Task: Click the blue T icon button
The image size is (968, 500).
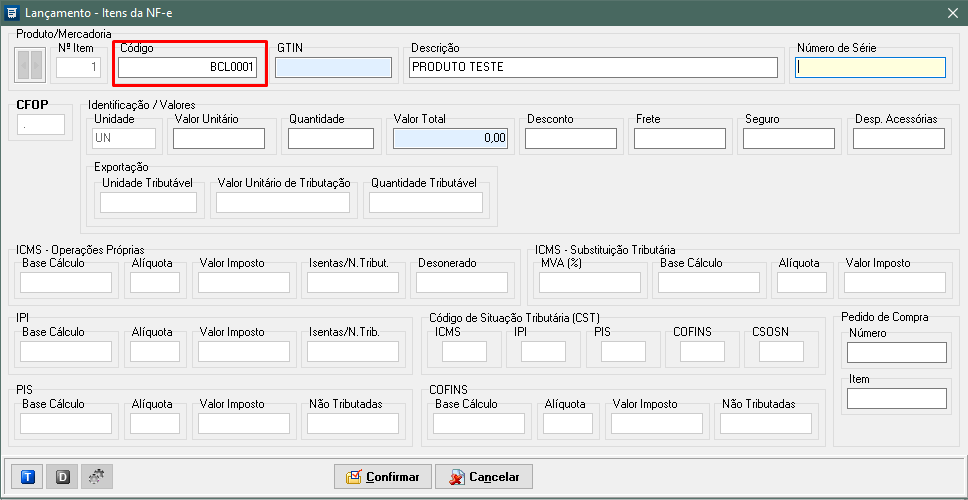Action: 27,477
